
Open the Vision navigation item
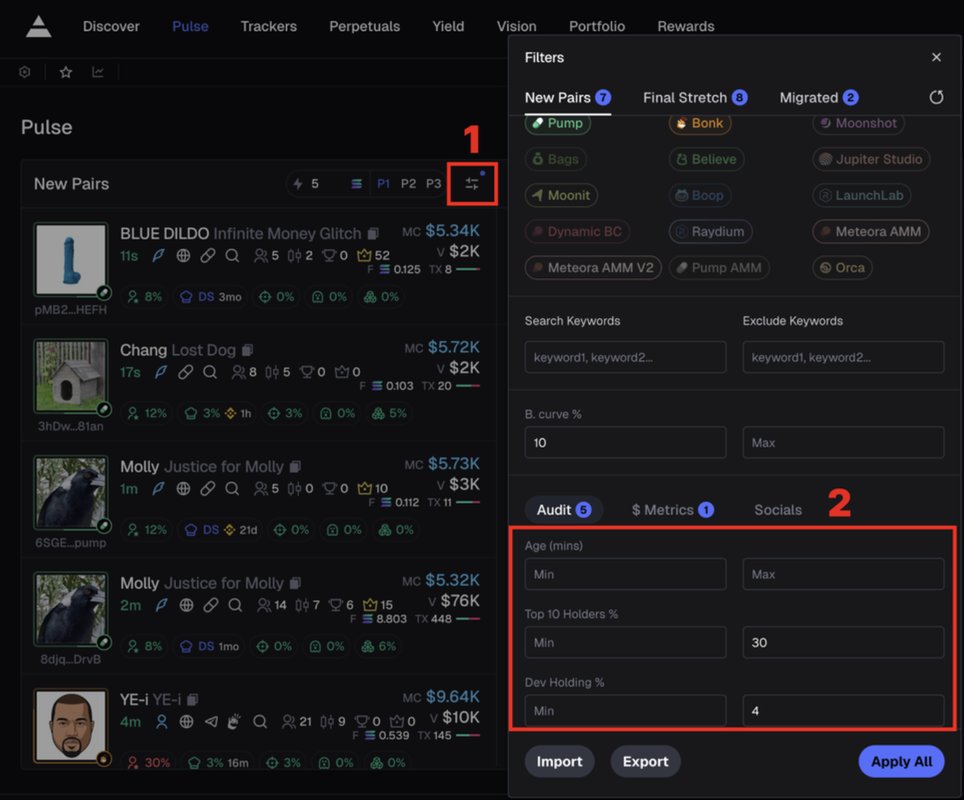pyautogui.click(x=516, y=26)
